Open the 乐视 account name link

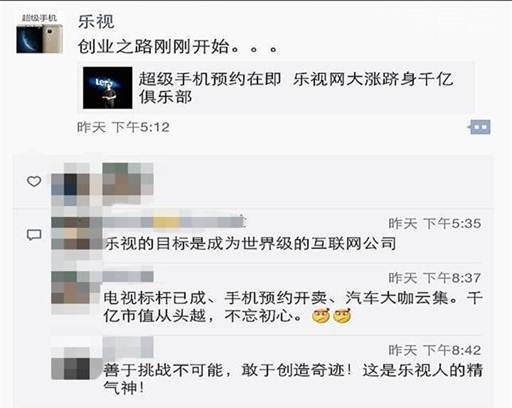(96, 22)
